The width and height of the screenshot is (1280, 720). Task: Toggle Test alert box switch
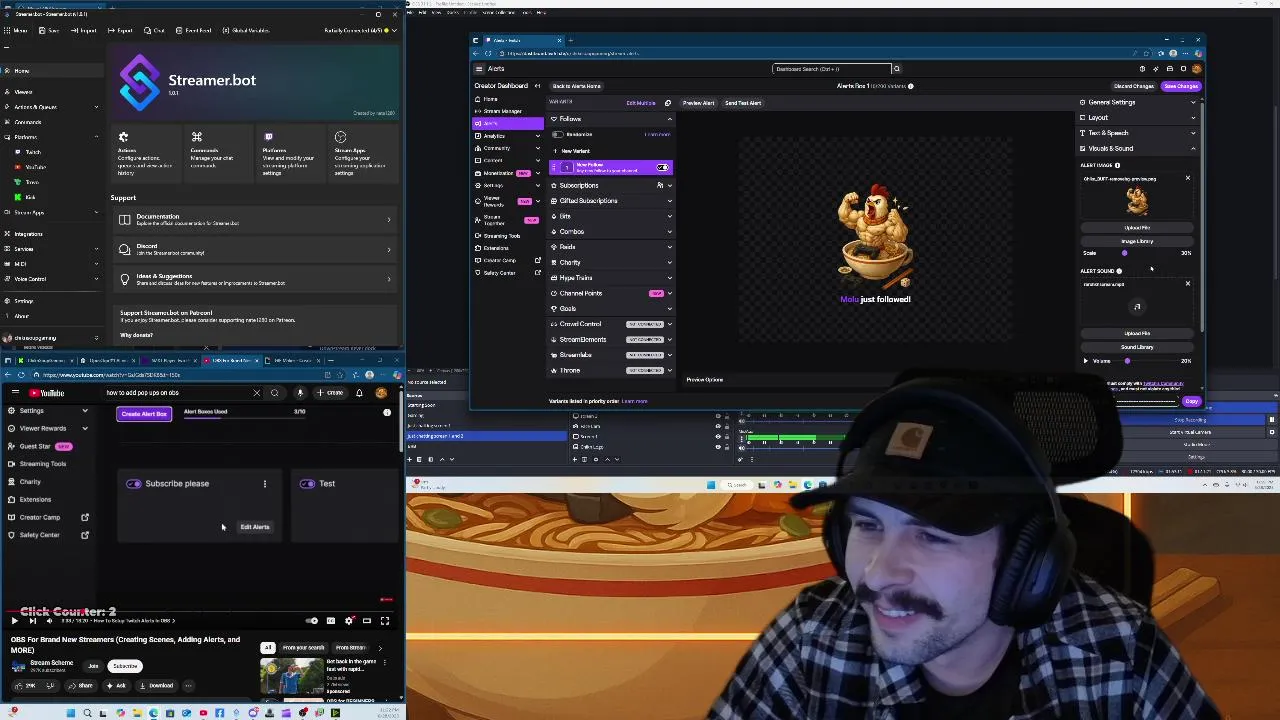[307, 484]
